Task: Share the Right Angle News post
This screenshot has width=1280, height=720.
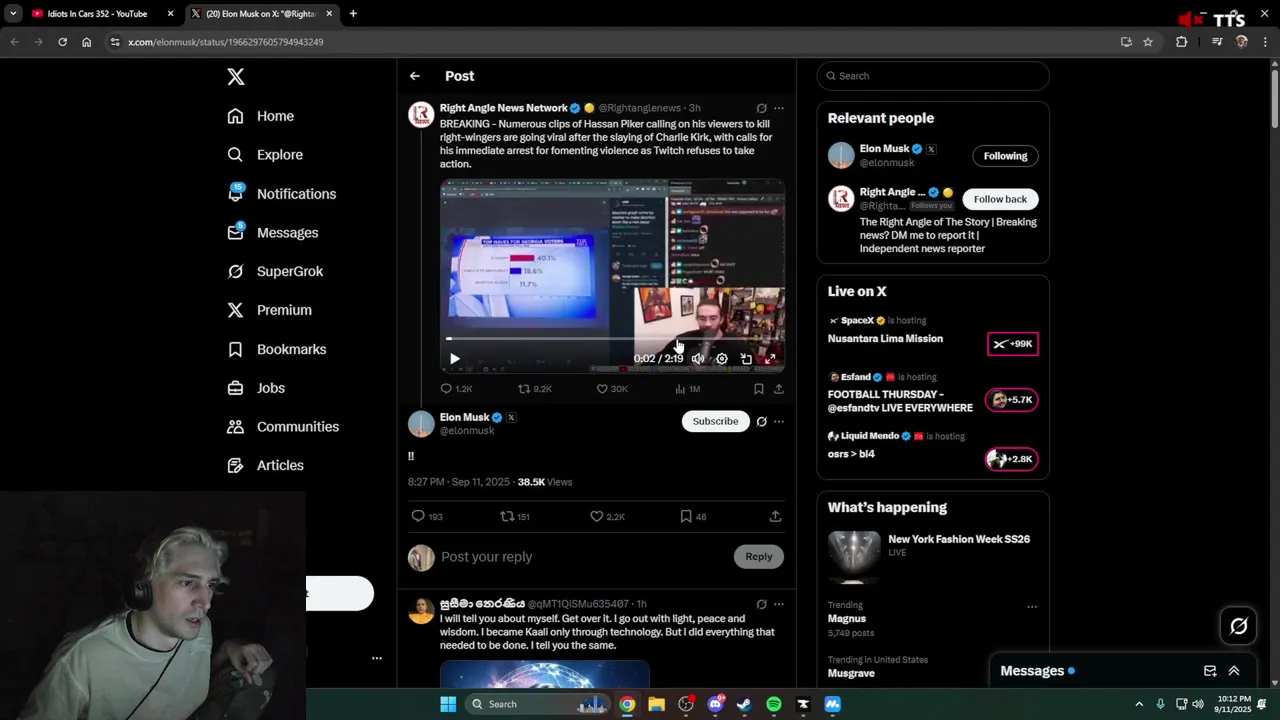Action: click(x=779, y=389)
